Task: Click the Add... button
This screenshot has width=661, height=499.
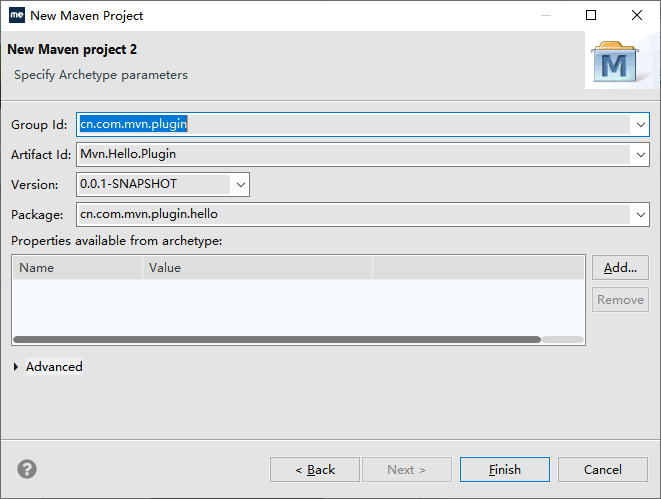Action: (620, 268)
